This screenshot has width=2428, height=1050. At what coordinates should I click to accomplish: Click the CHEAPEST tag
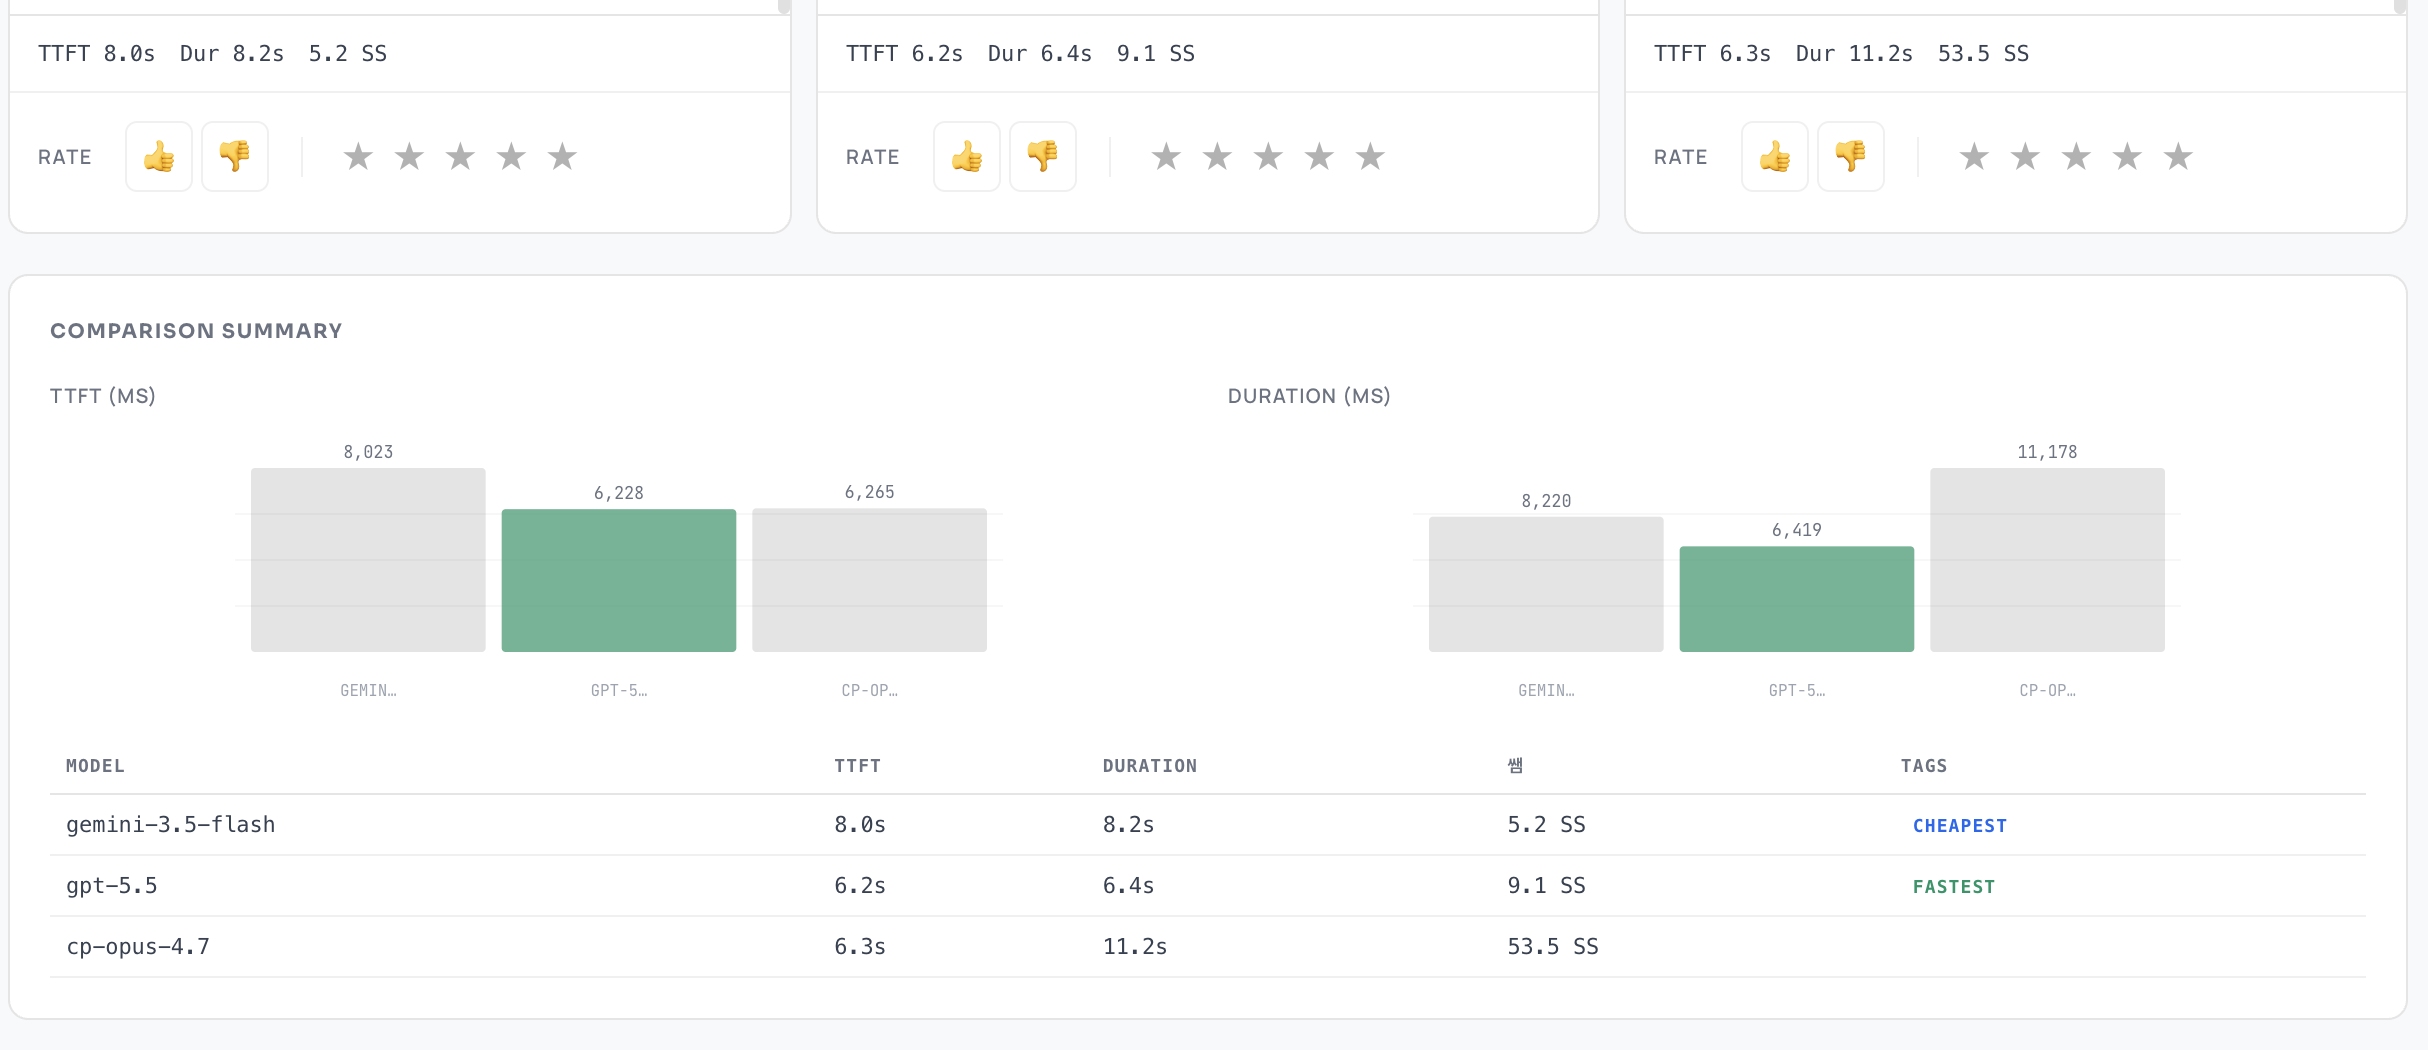pyautogui.click(x=1960, y=826)
